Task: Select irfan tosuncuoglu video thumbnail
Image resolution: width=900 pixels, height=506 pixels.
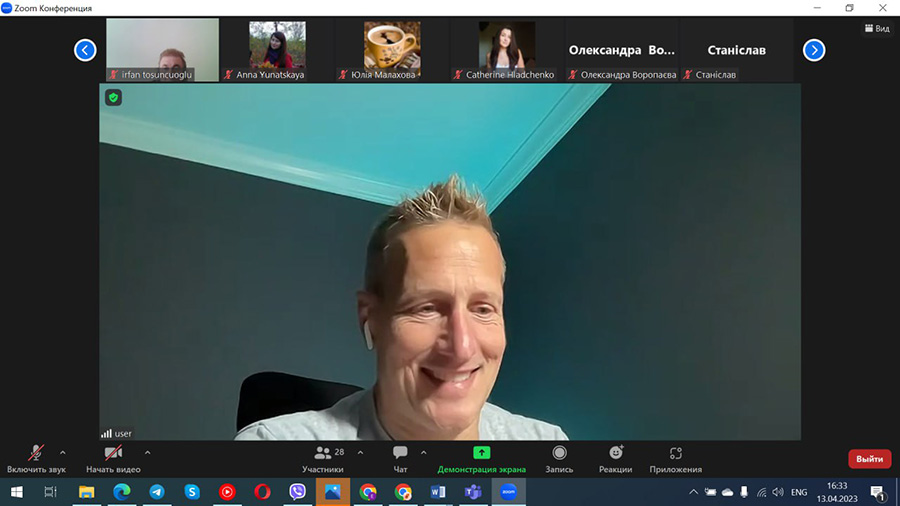Action: (x=162, y=50)
